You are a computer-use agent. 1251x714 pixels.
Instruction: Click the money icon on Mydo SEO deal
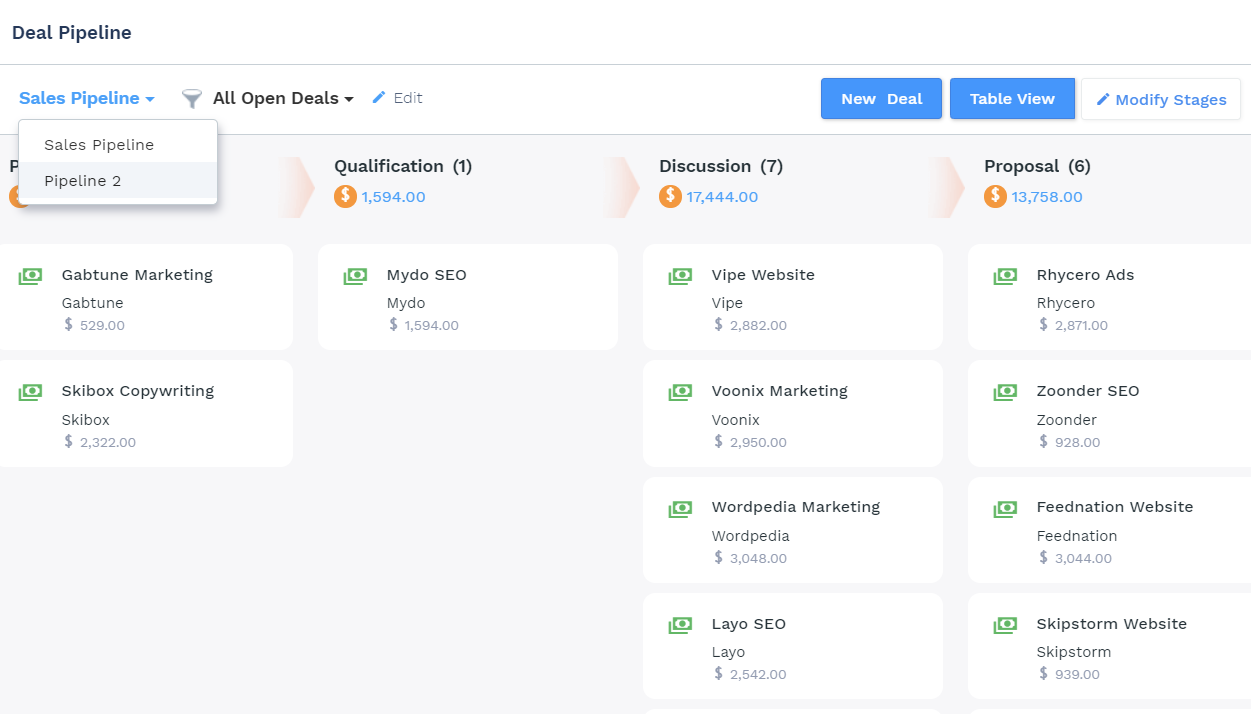point(355,276)
